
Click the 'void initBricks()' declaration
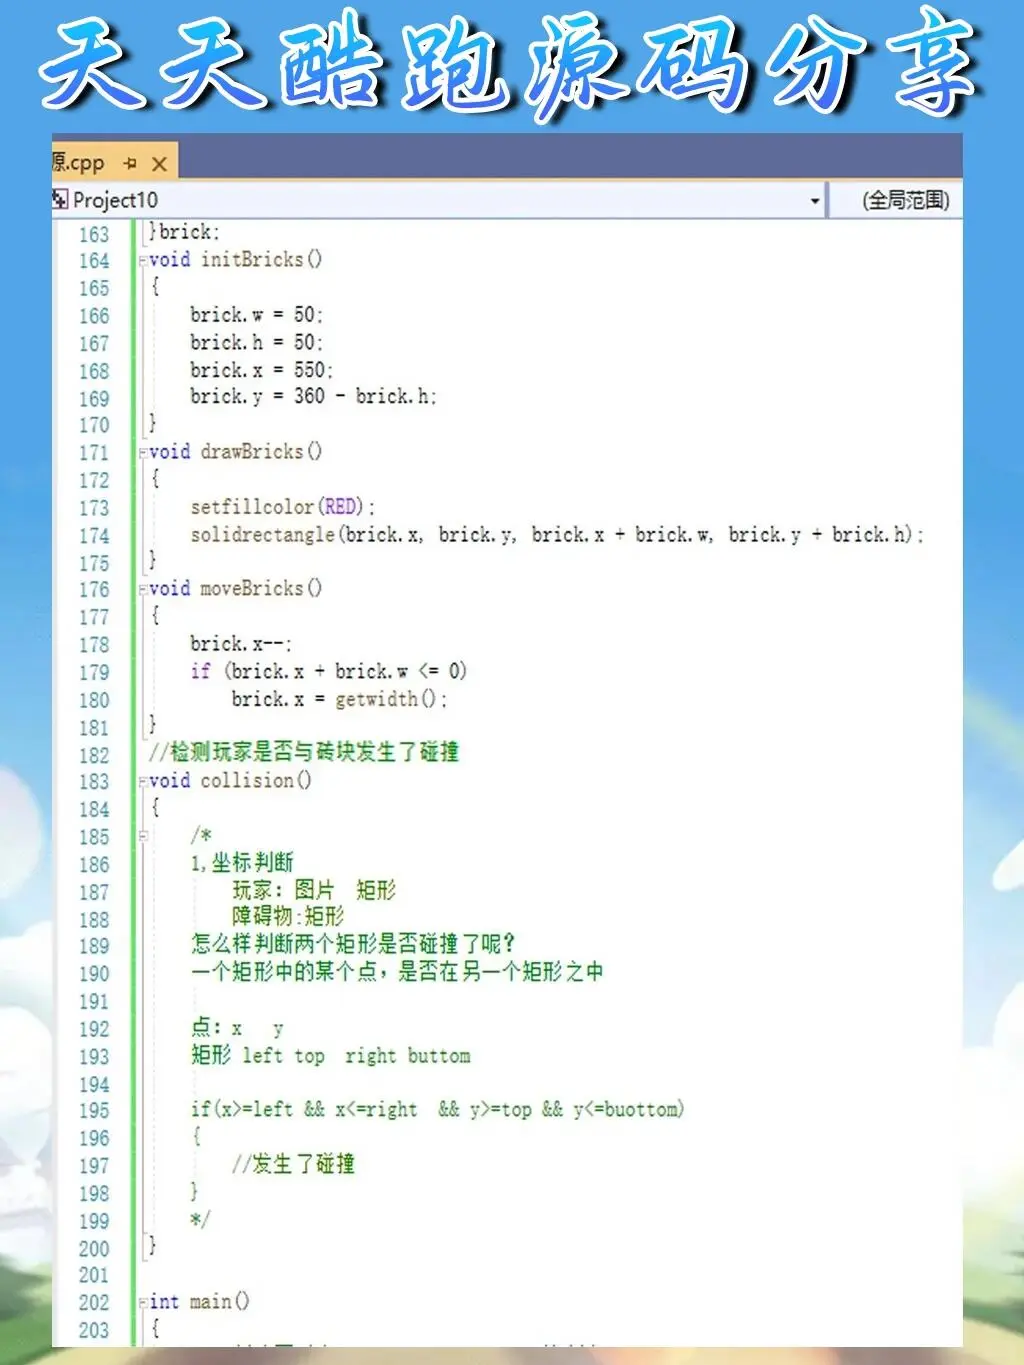point(235,260)
